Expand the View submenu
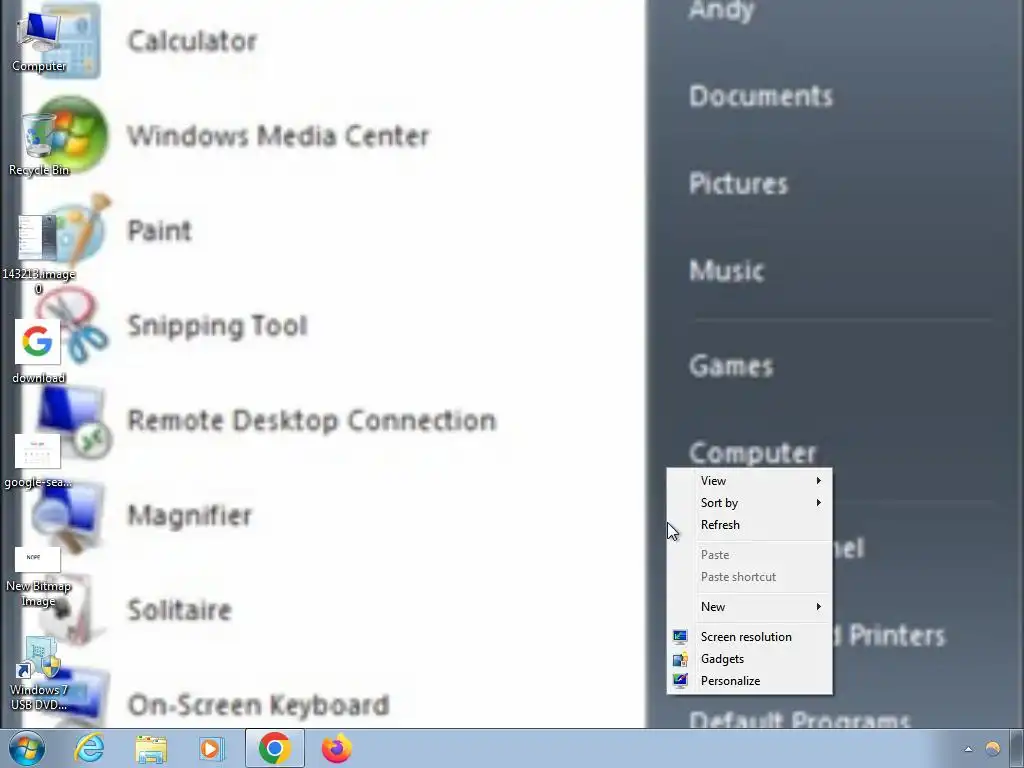Viewport: 1024px width, 768px height. [750, 481]
